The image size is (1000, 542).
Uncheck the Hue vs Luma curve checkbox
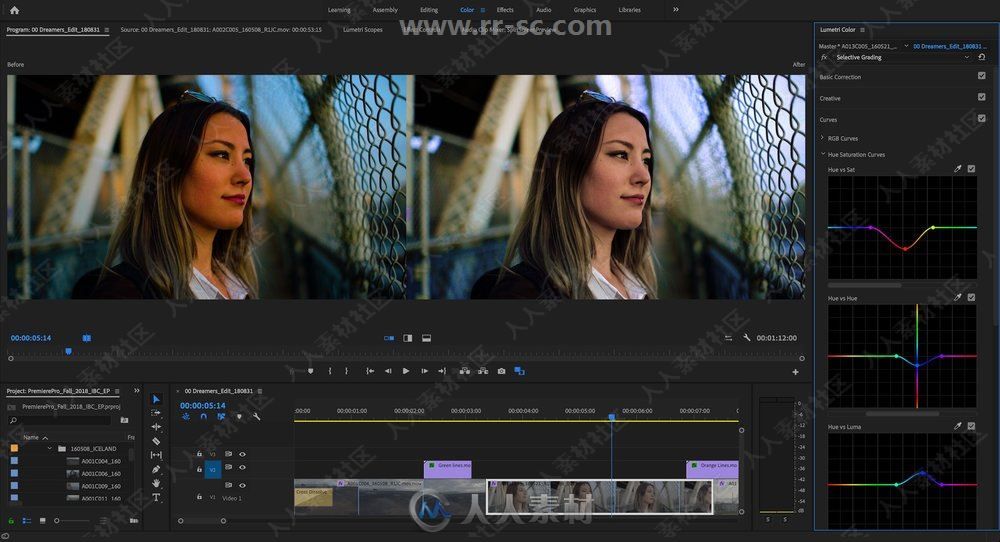point(971,426)
